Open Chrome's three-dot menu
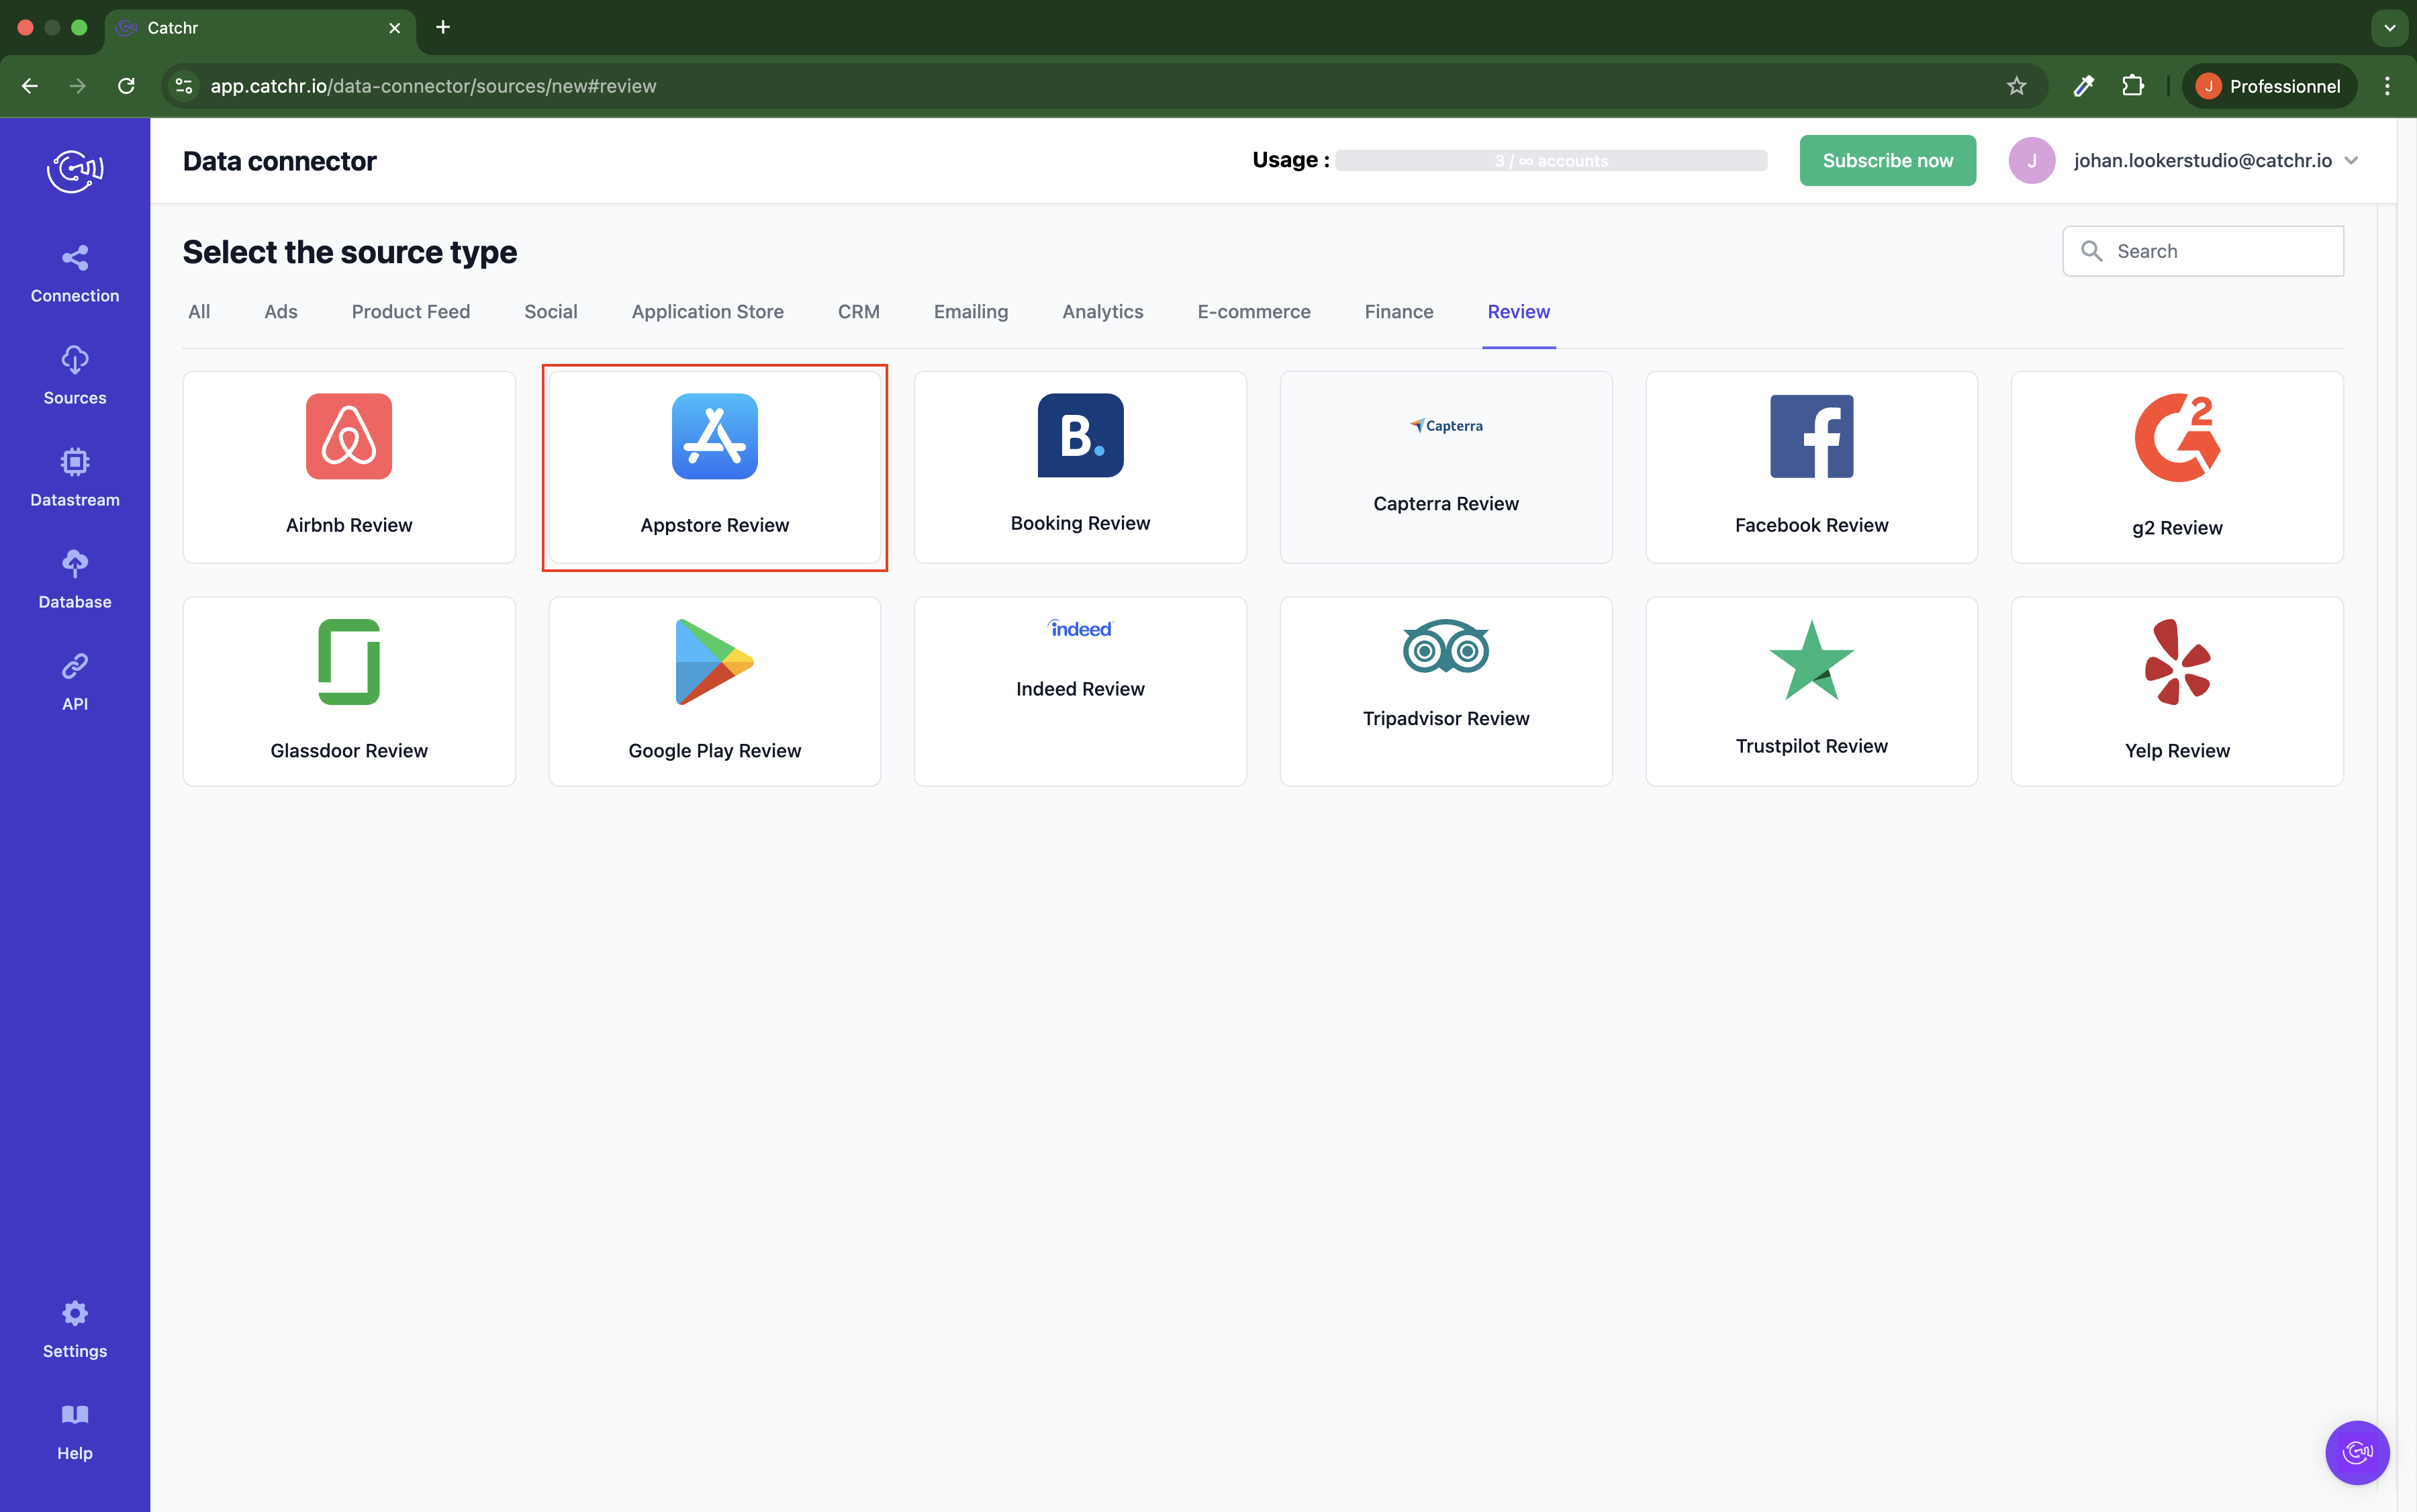 [2387, 86]
